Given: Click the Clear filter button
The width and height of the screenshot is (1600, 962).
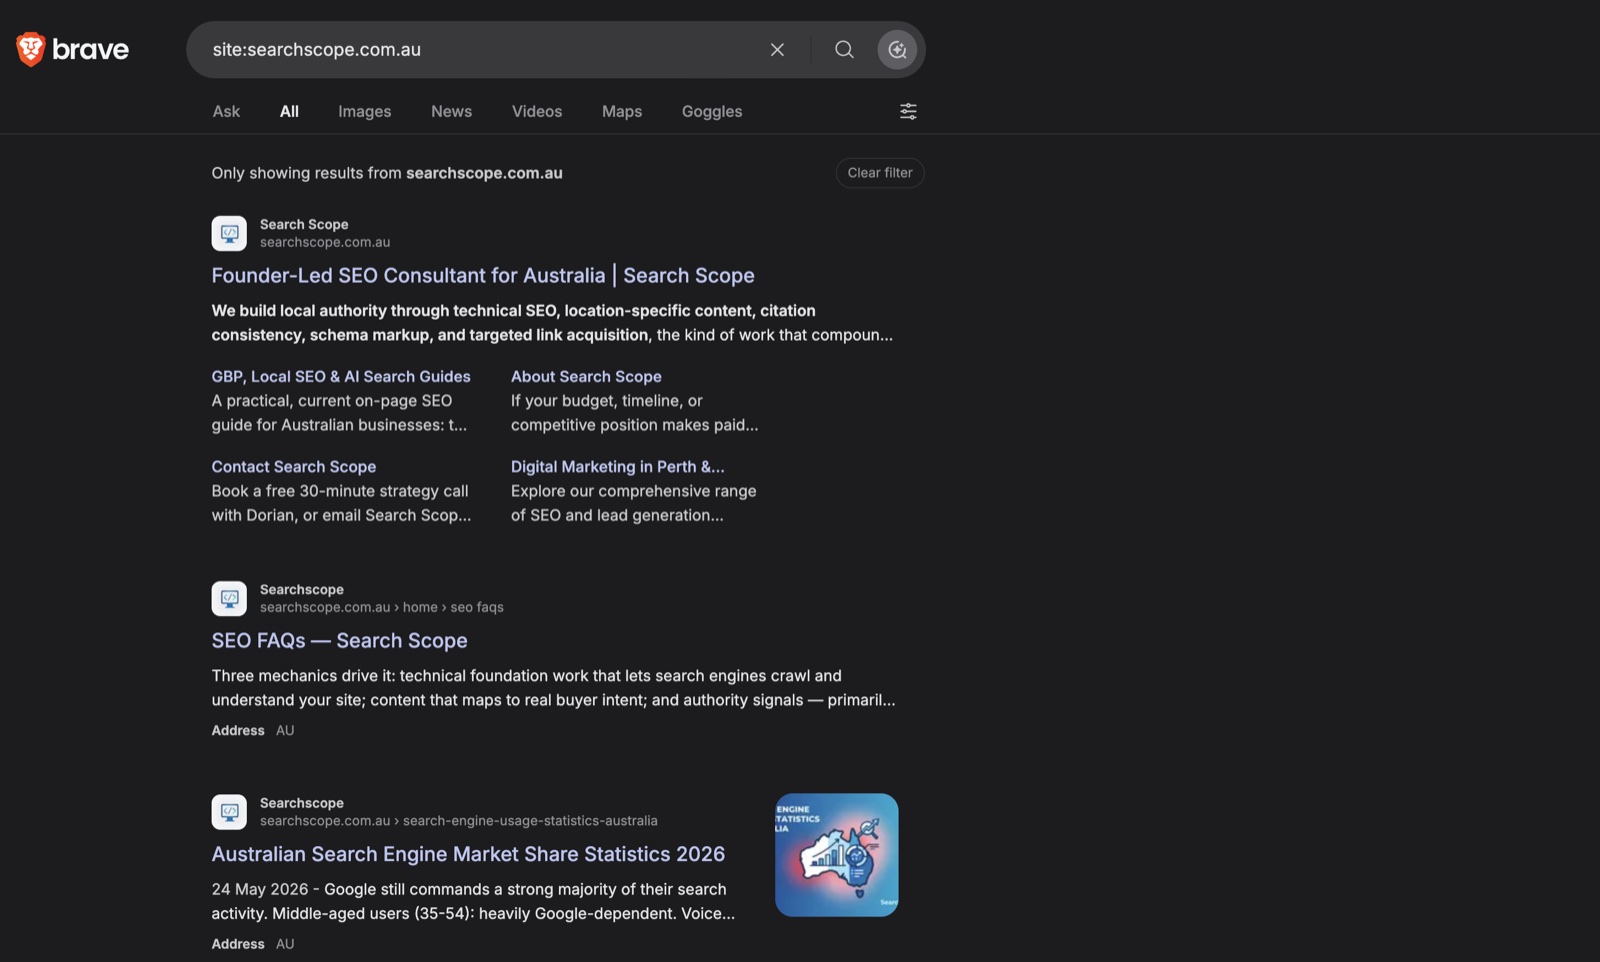Looking at the screenshot, I should click(x=880, y=173).
